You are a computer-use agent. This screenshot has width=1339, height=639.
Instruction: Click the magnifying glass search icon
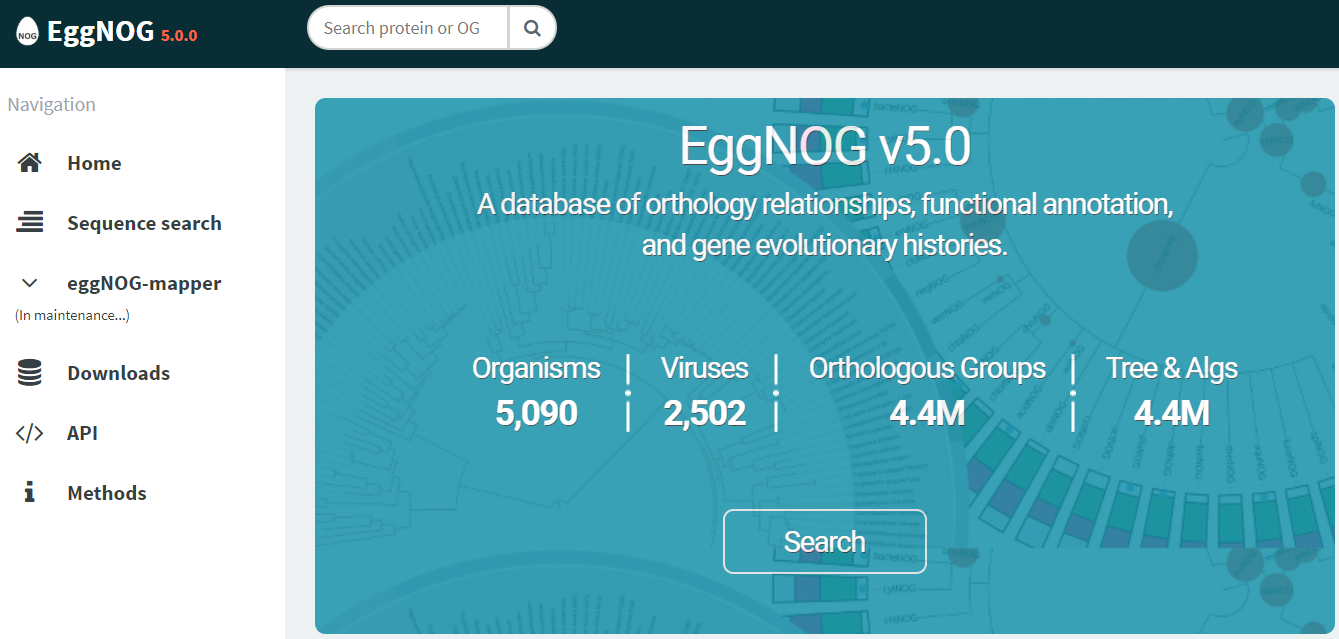(x=532, y=27)
